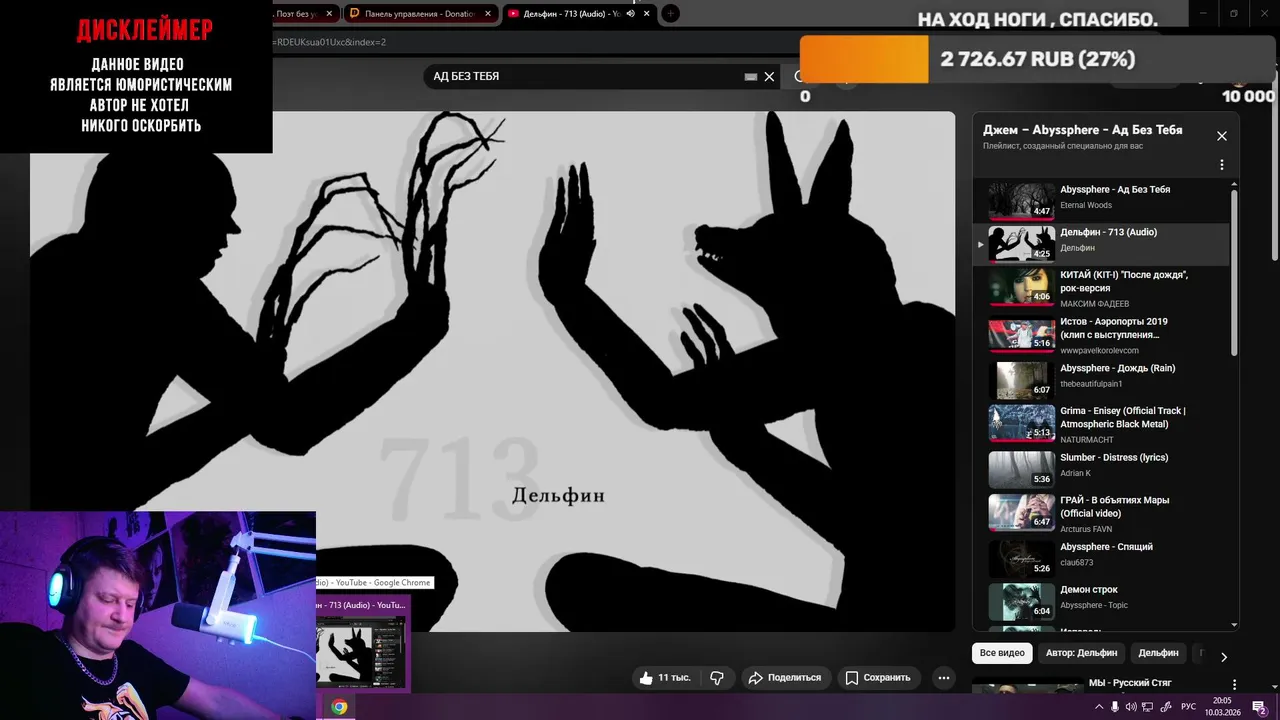The image size is (1280, 720).
Task: Open МЫ - Русский Стяг recommended video
Action: [x=1130, y=684]
